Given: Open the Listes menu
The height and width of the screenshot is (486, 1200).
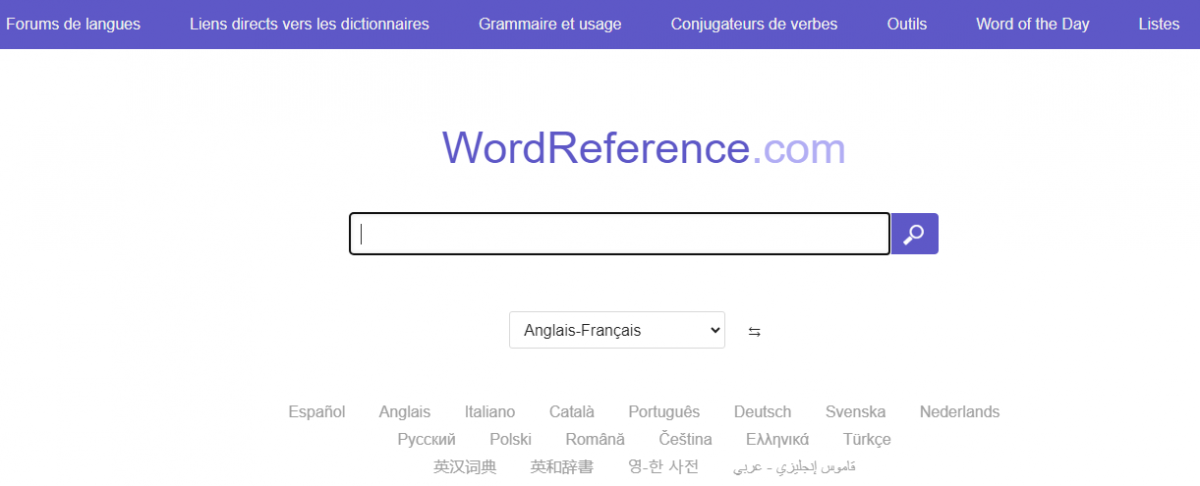Looking at the screenshot, I should [x=1159, y=24].
